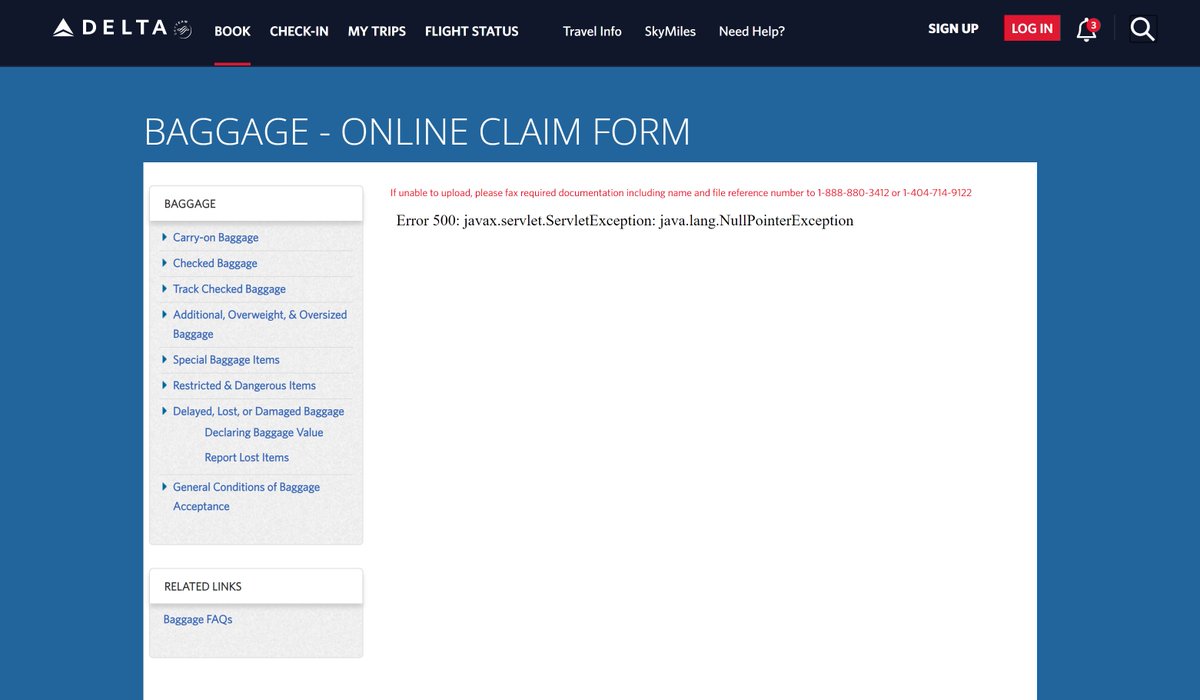1200x700 pixels.
Task: Click the RELATED LINKS header
Action: pos(256,586)
